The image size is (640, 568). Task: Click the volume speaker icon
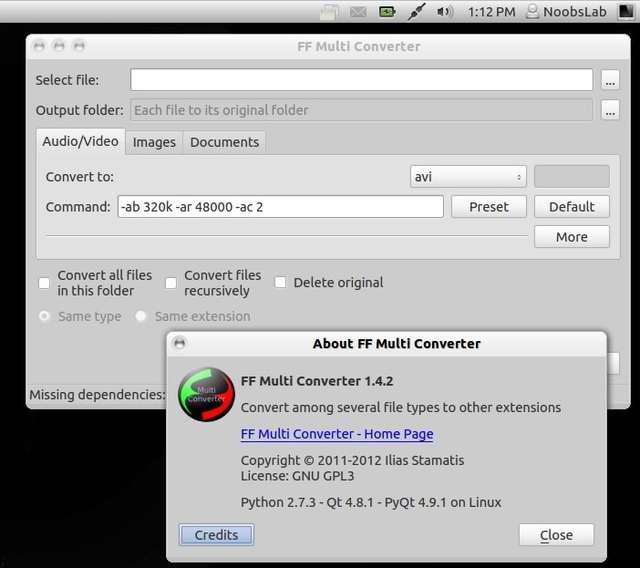(444, 12)
